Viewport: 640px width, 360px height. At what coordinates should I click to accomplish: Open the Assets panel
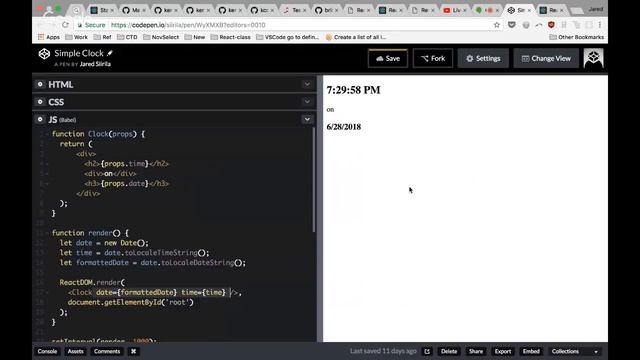(x=76, y=351)
